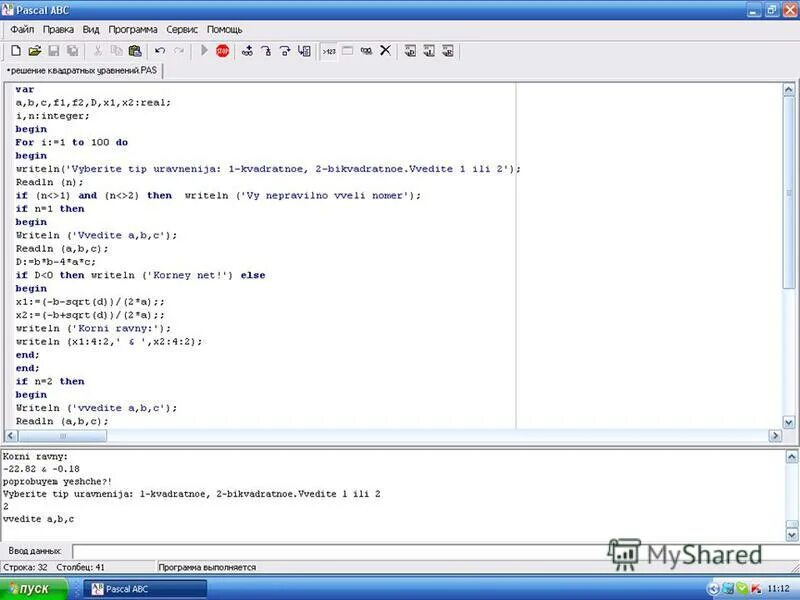Click status bar 'Столбец: 41'
The image size is (800, 600).
tap(81, 567)
